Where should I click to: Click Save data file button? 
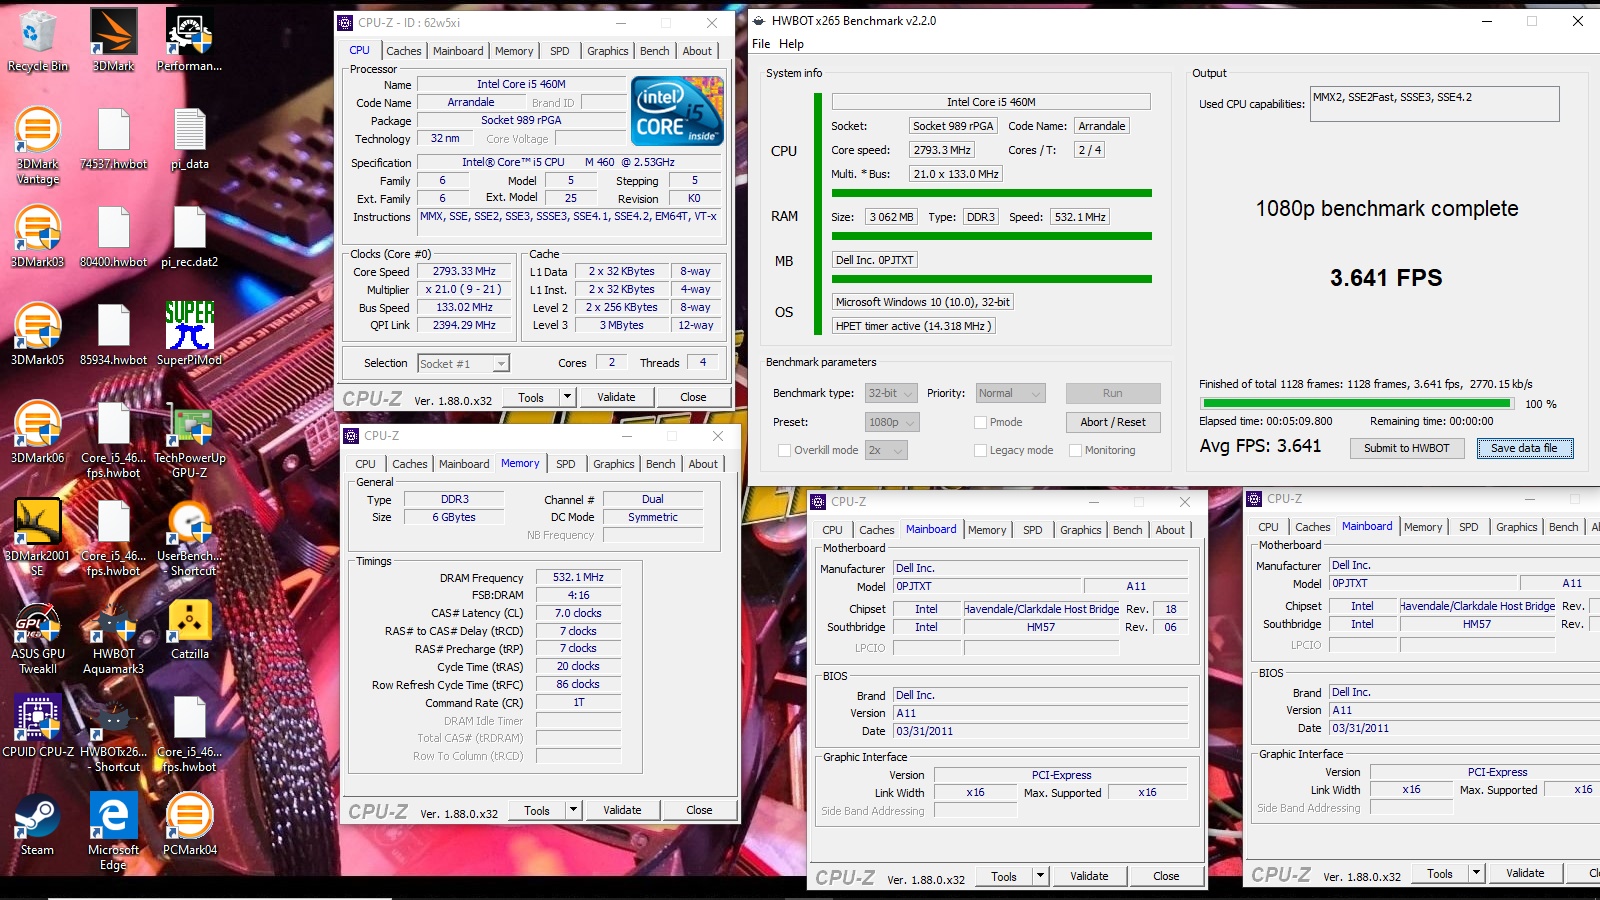(1524, 448)
